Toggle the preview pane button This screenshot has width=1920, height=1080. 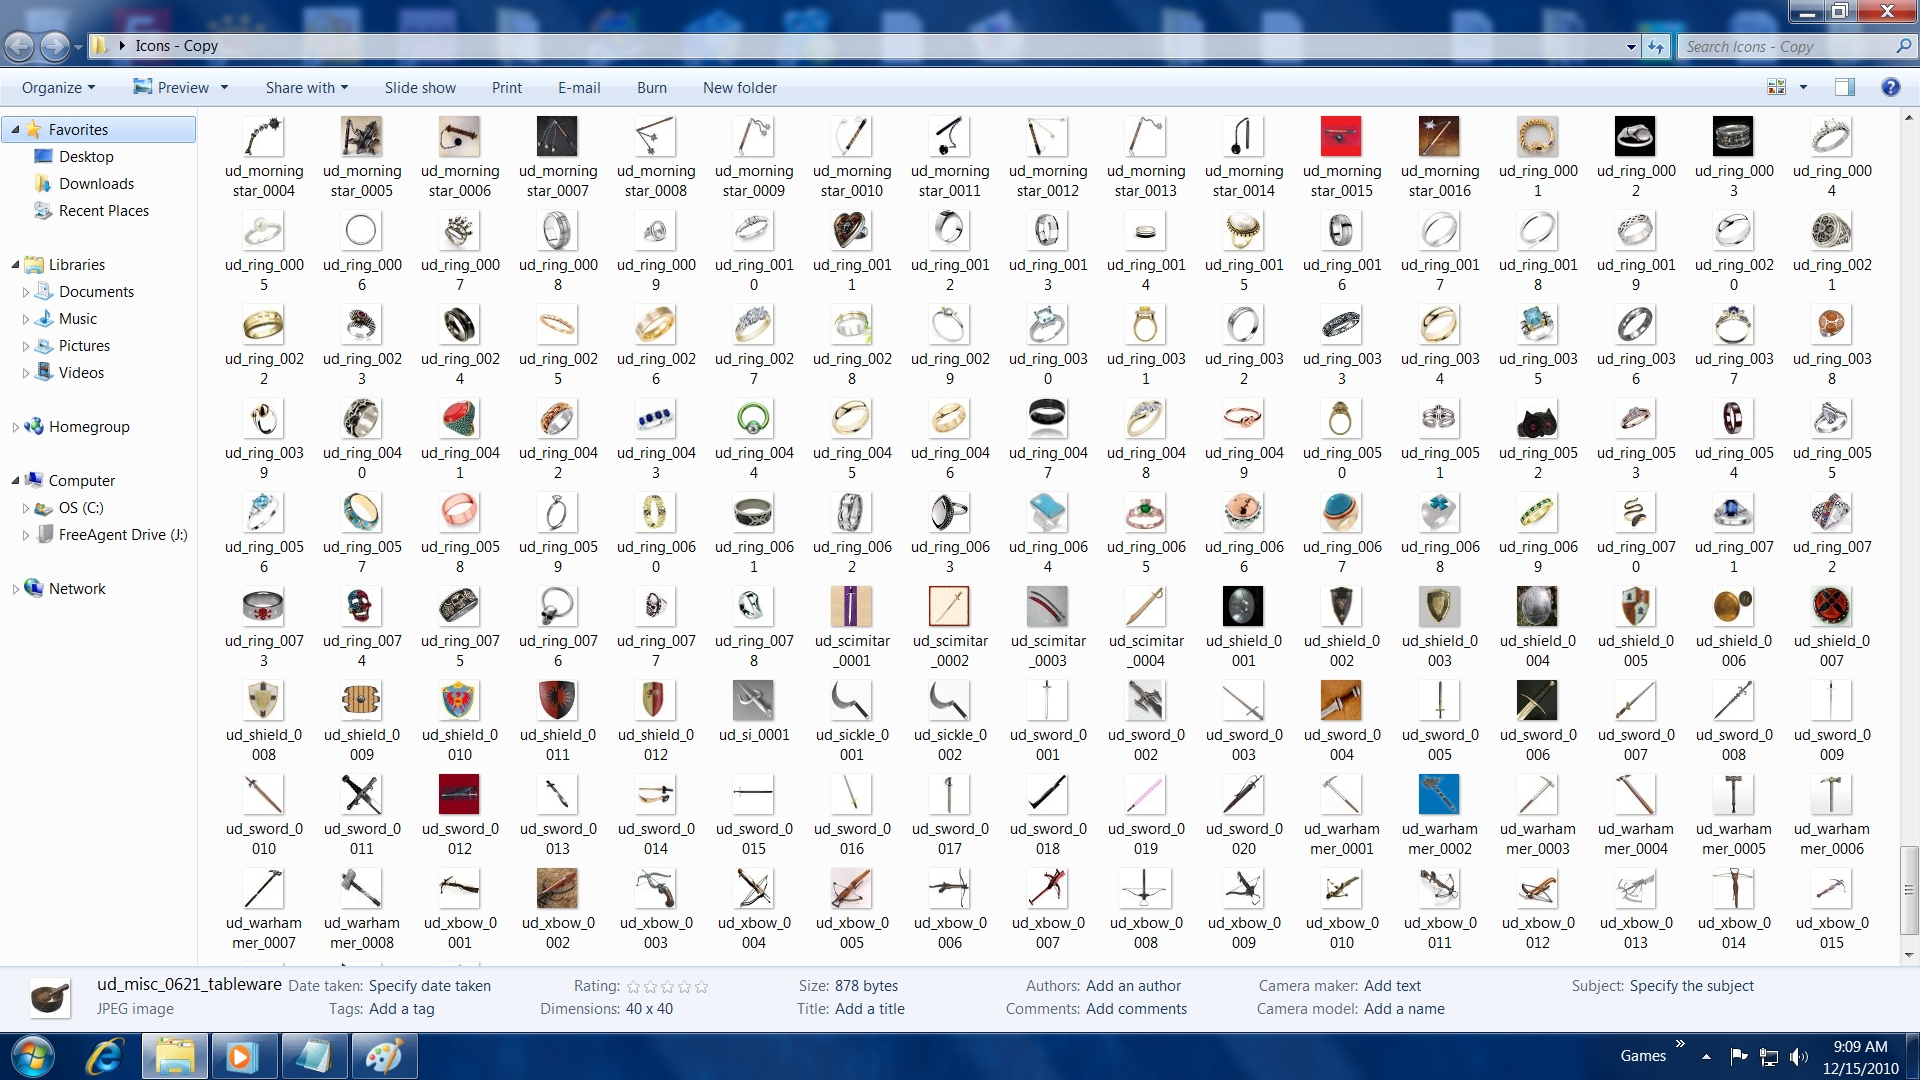point(1845,87)
